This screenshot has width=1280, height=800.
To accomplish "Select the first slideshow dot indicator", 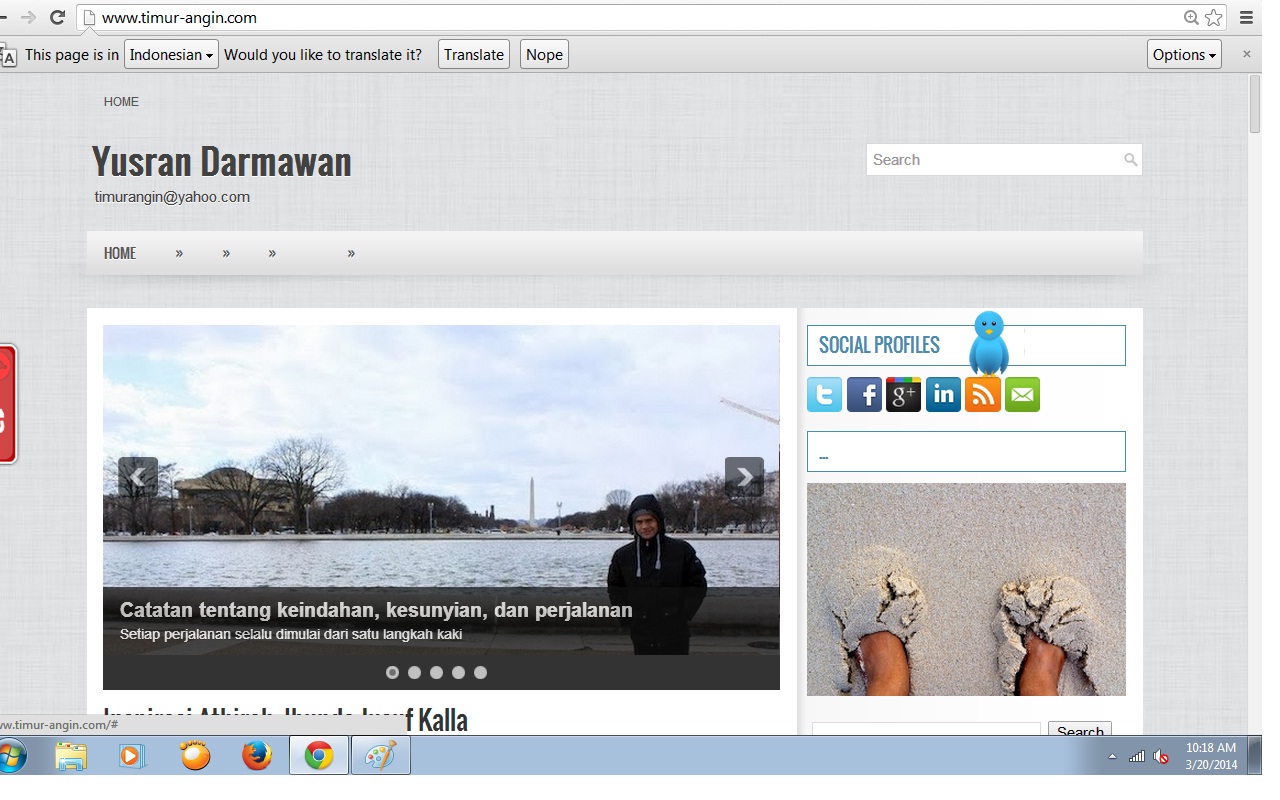I will click(x=392, y=673).
